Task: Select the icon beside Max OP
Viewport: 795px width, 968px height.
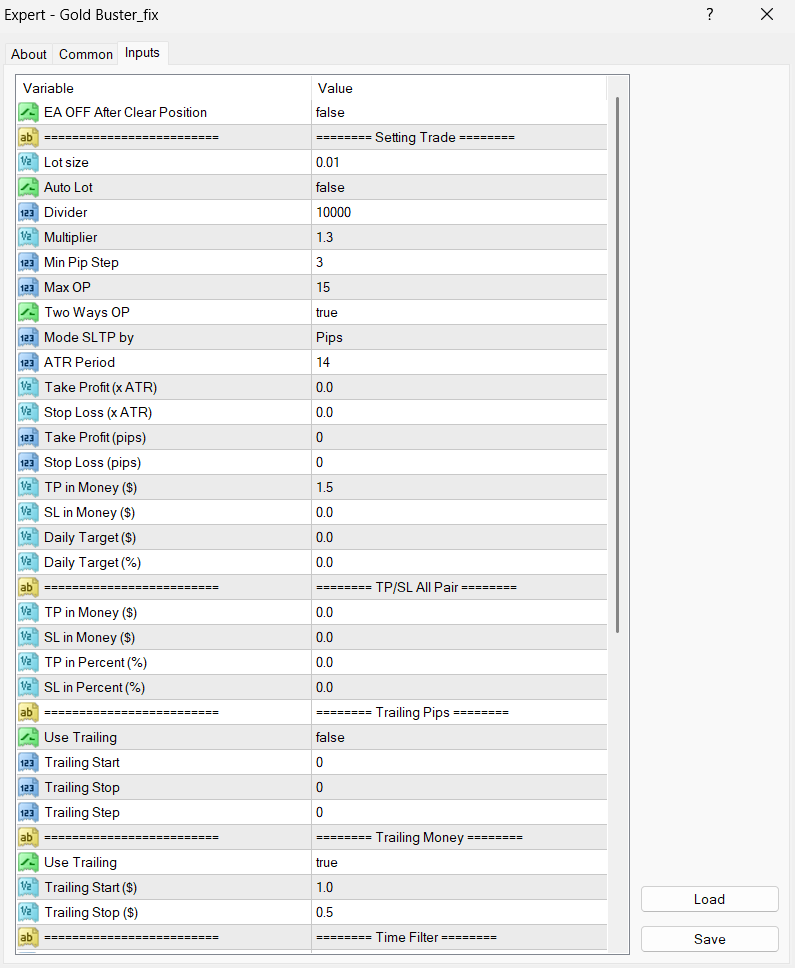Action: [28, 287]
